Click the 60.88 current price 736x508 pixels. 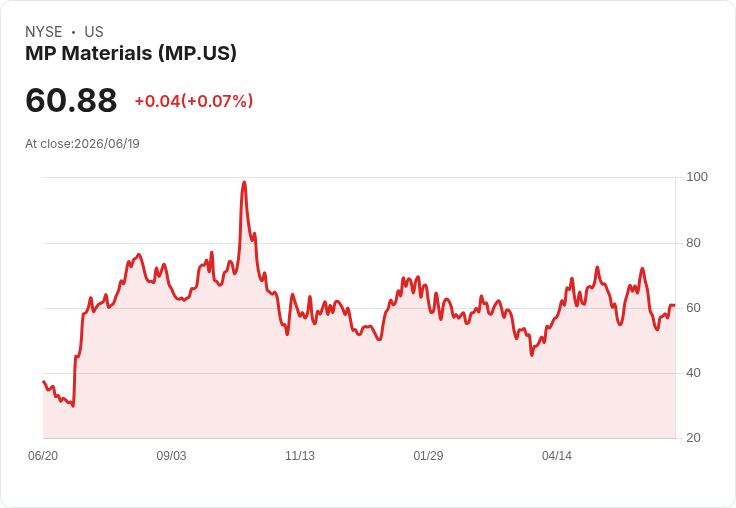point(71,100)
